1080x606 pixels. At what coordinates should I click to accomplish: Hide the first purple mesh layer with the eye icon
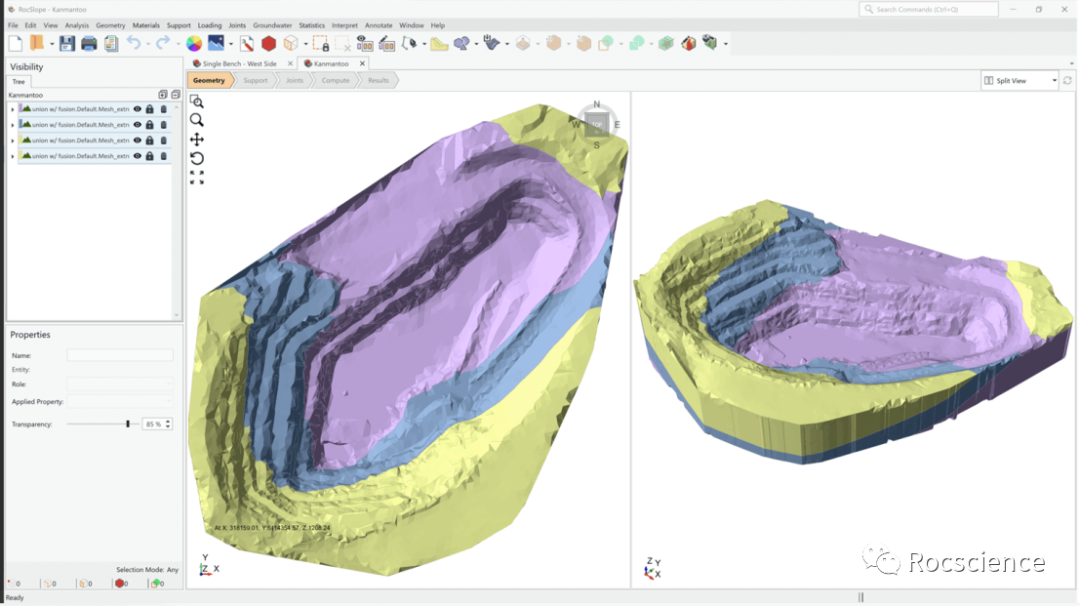pos(138,109)
